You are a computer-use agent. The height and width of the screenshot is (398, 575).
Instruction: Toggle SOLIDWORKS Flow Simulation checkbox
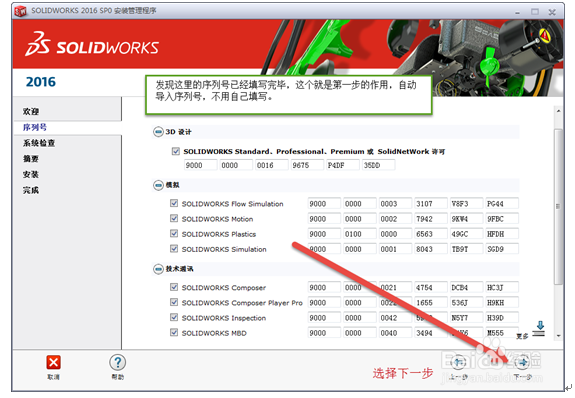[174, 203]
